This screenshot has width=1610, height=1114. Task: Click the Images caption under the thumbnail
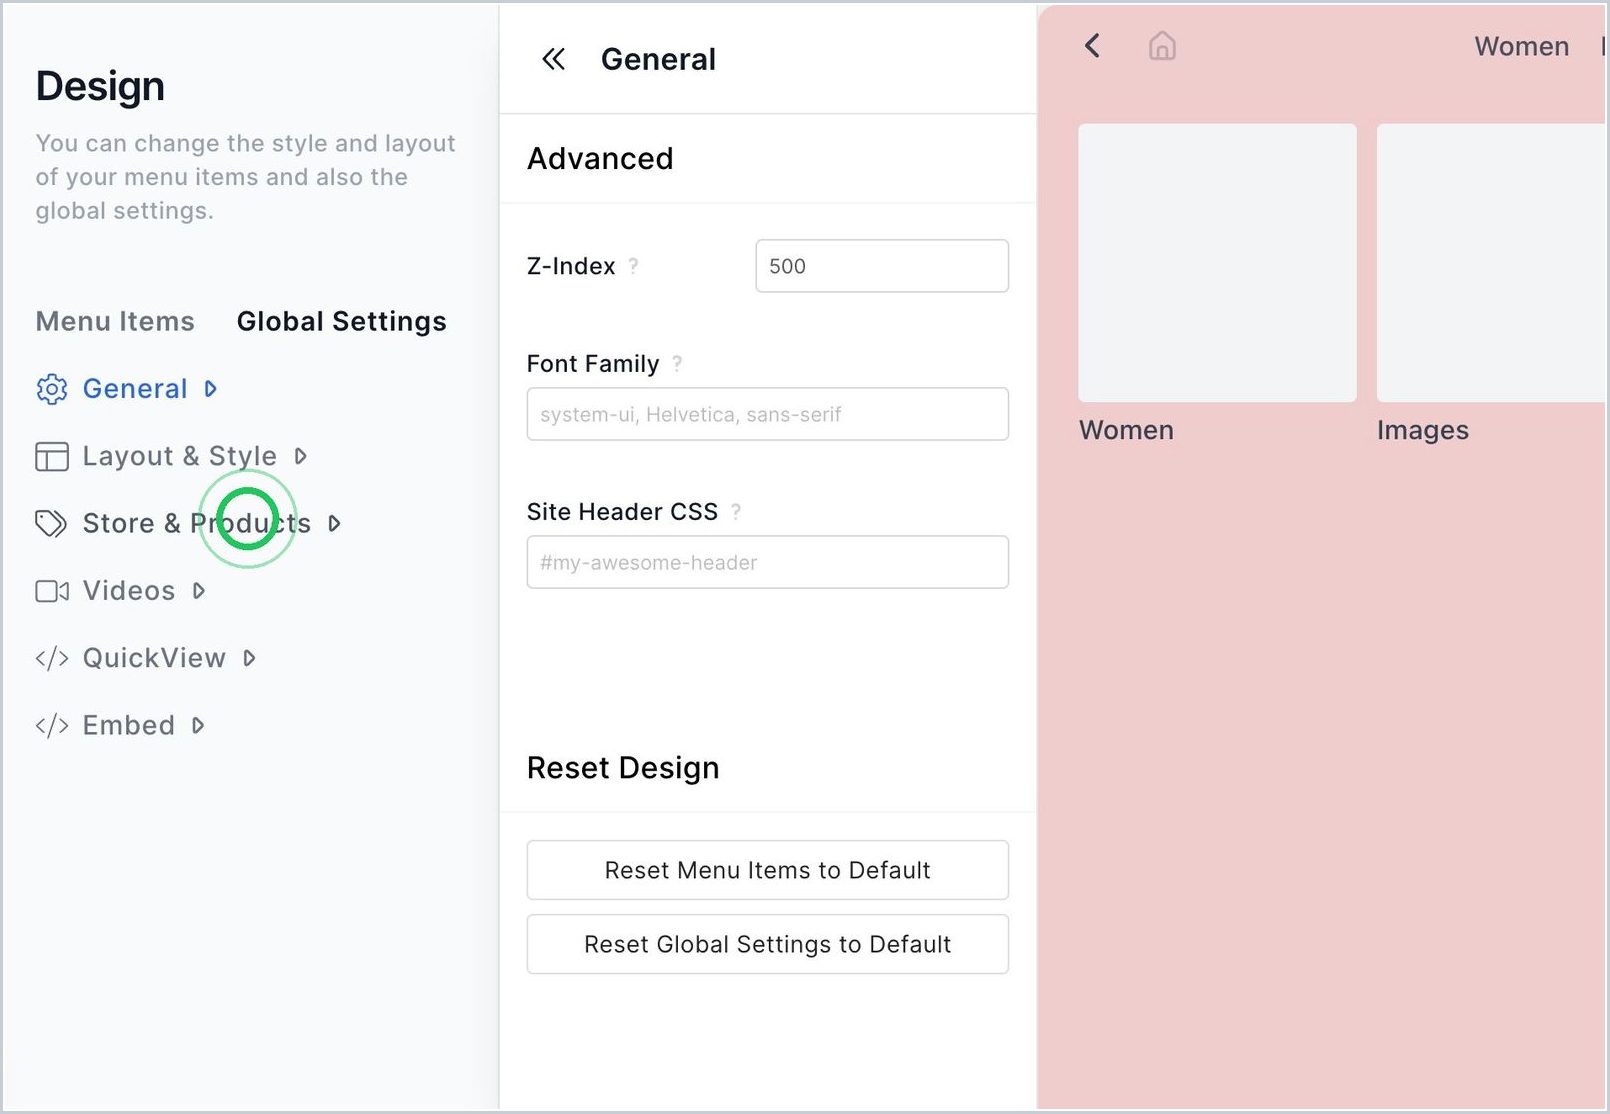pos(1422,430)
